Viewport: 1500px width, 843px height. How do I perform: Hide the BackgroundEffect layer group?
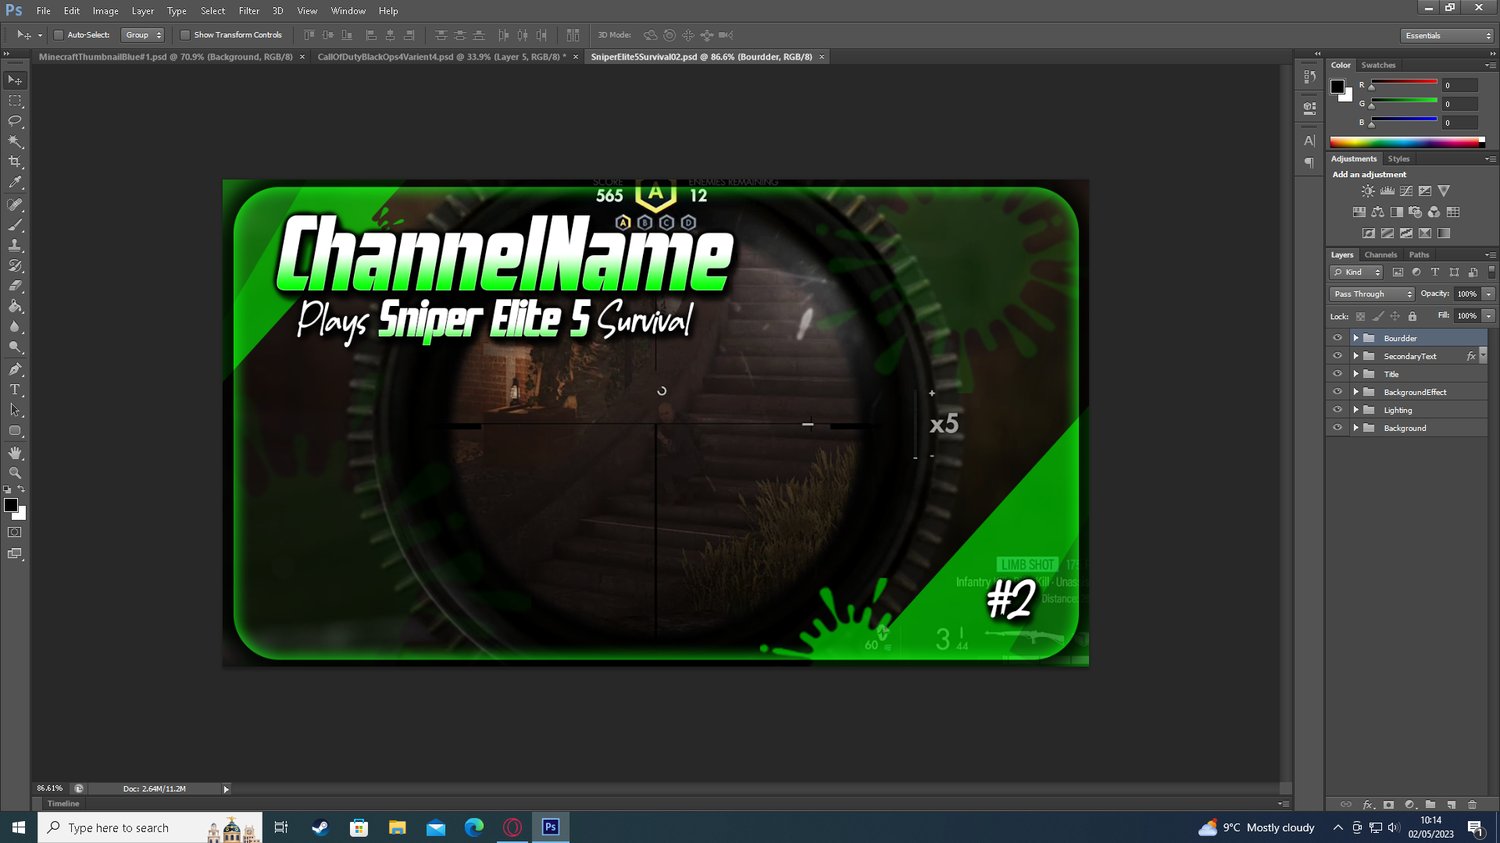coord(1337,392)
